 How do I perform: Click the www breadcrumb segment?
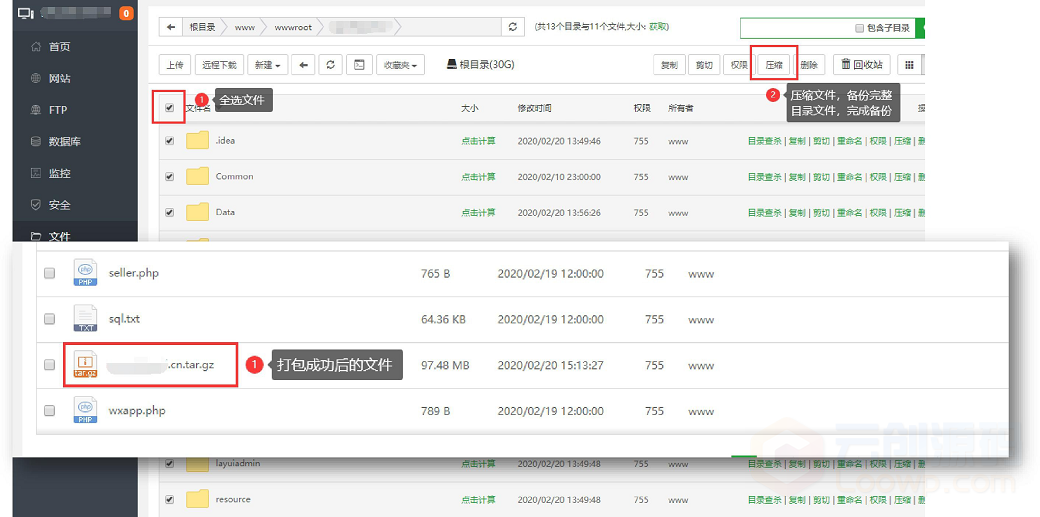point(245,27)
